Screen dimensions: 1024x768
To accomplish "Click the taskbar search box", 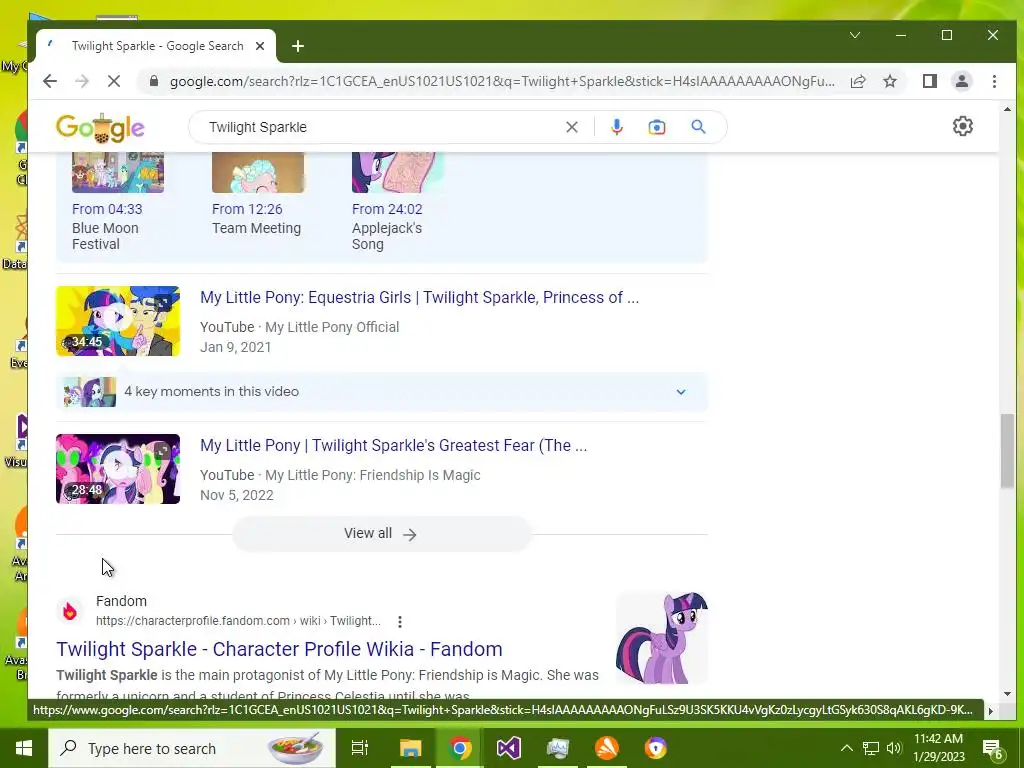I will 192,748.
